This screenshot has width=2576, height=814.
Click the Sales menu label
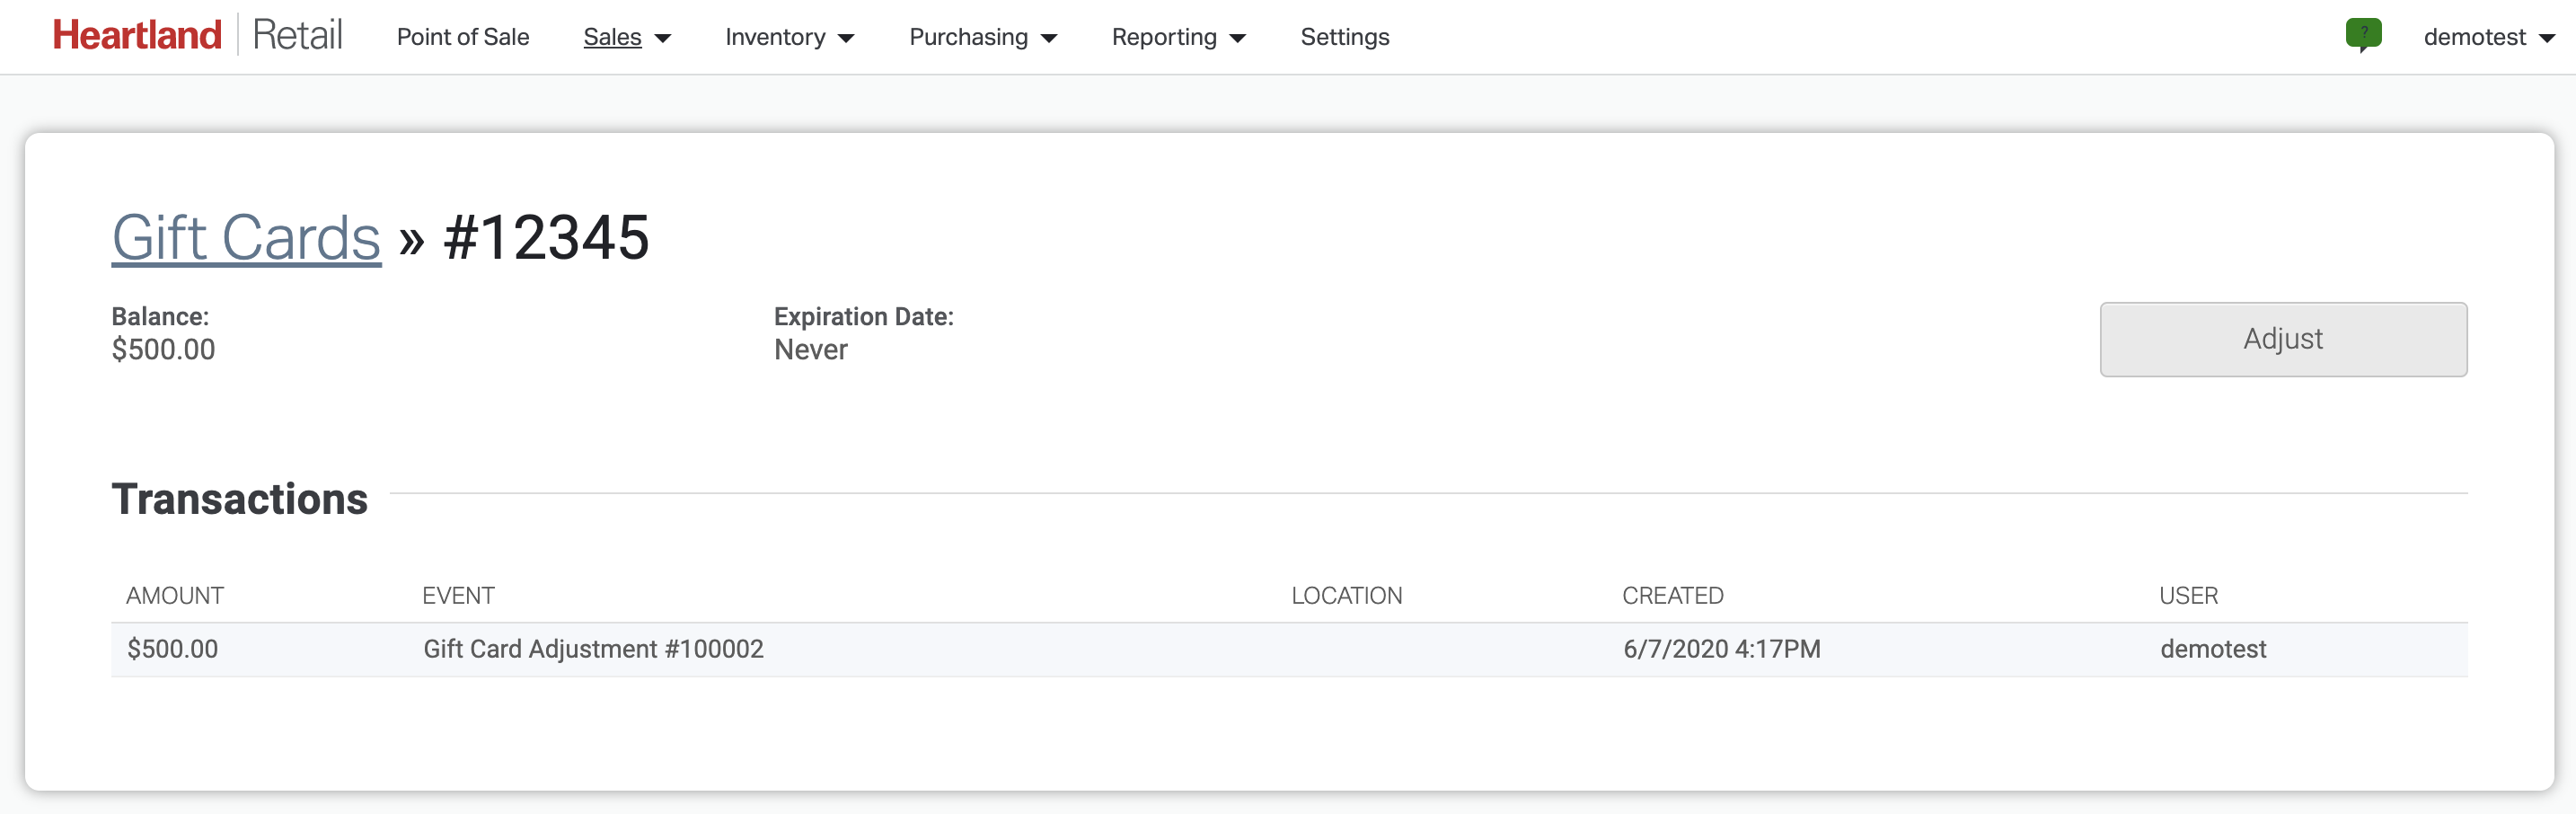pos(612,37)
